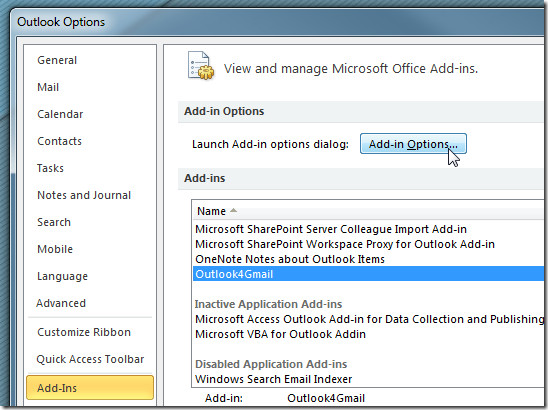Open the Search options page

pyautogui.click(x=54, y=222)
